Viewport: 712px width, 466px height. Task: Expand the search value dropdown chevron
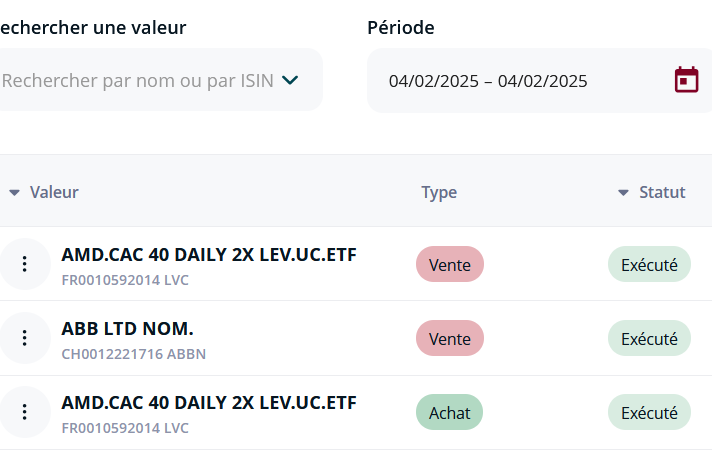tap(290, 80)
